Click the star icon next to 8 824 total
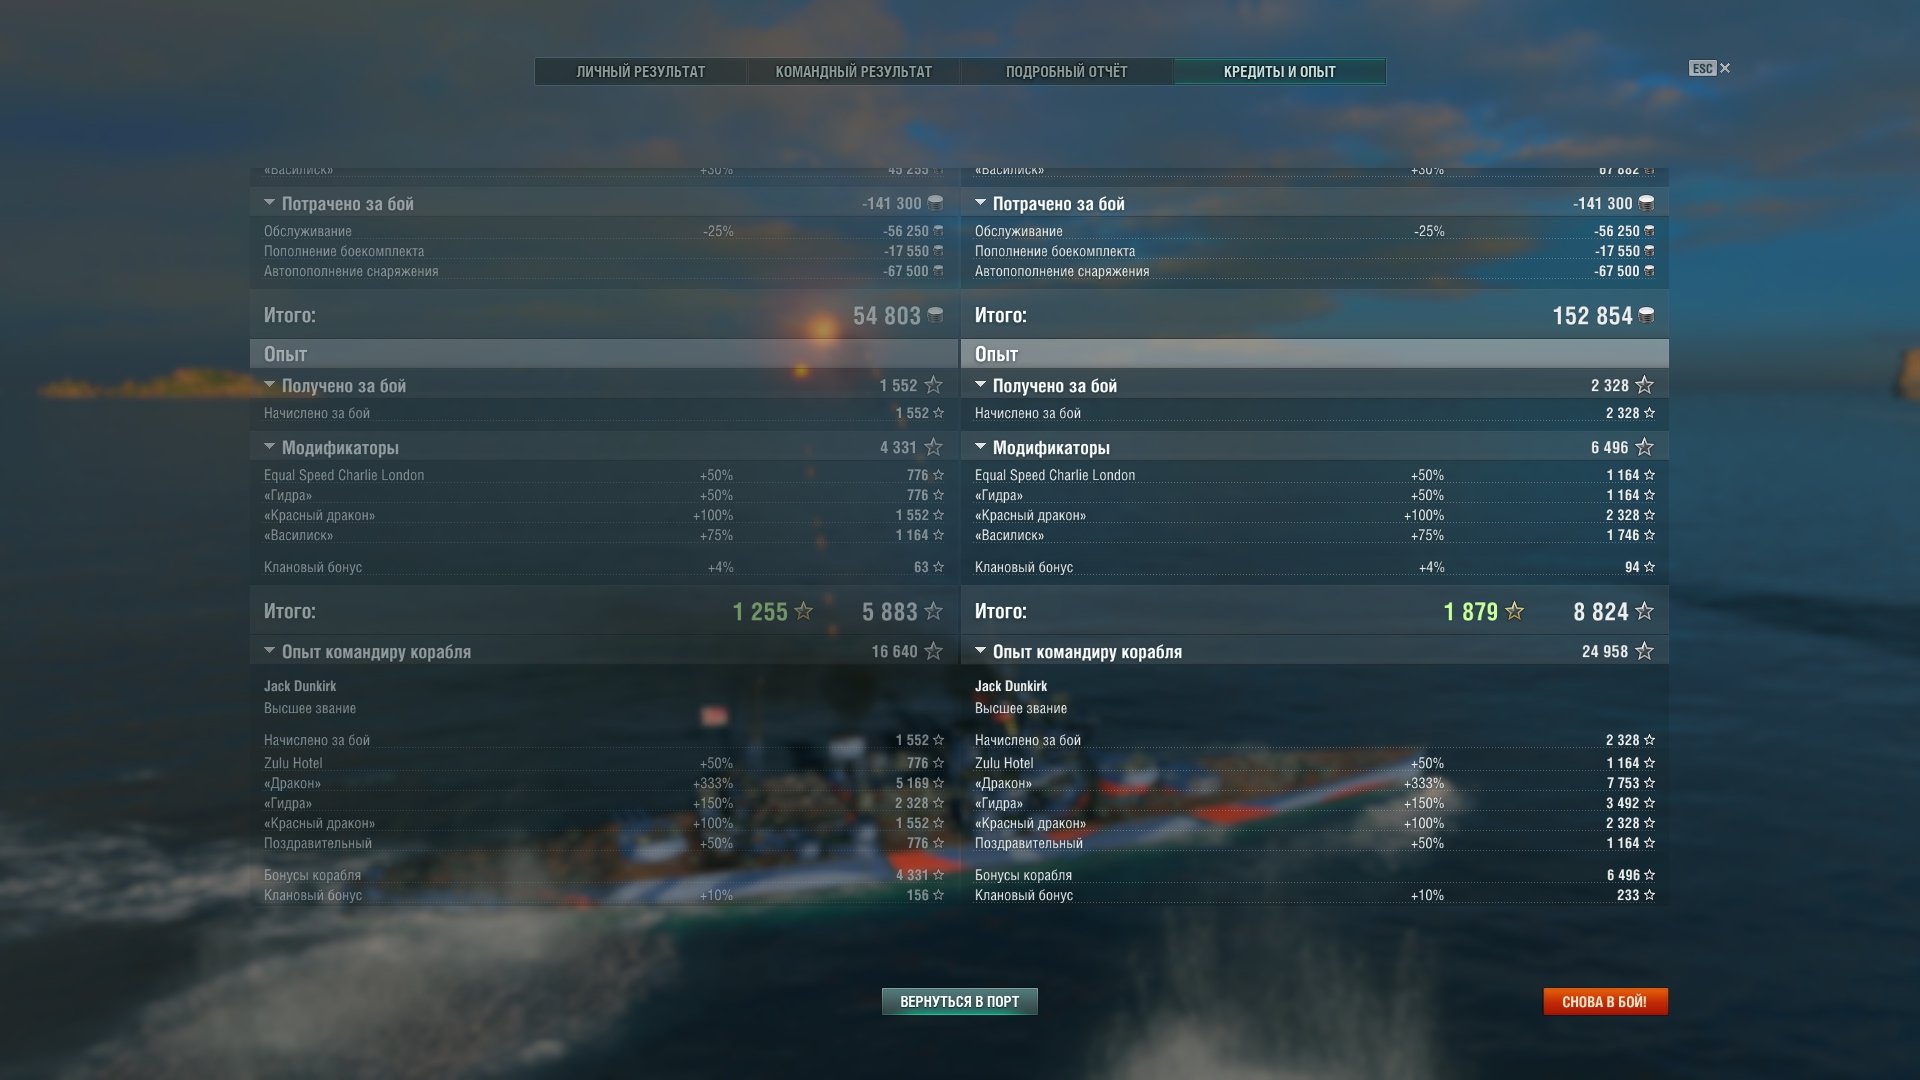The height and width of the screenshot is (1080, 1920). click(x=1644, y=611)
